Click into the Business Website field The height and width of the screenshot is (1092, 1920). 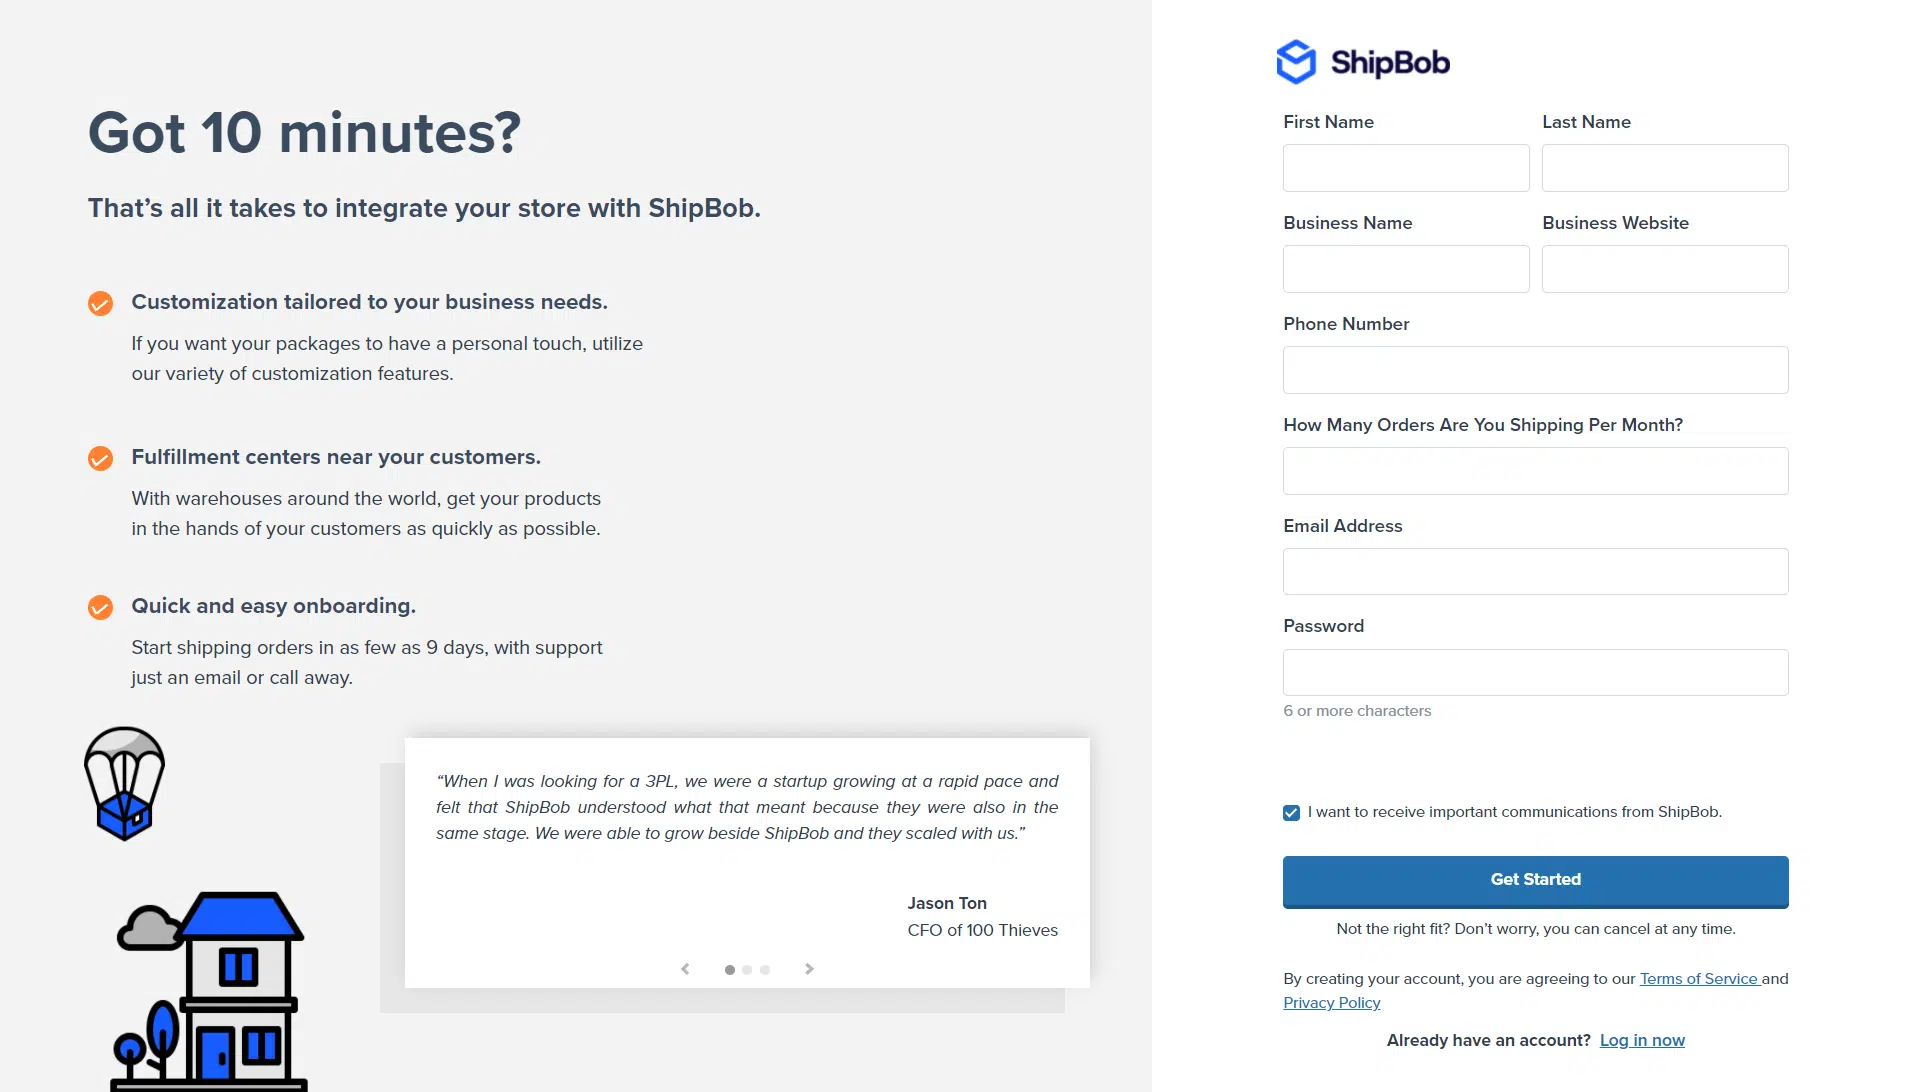click(1665, 269)
